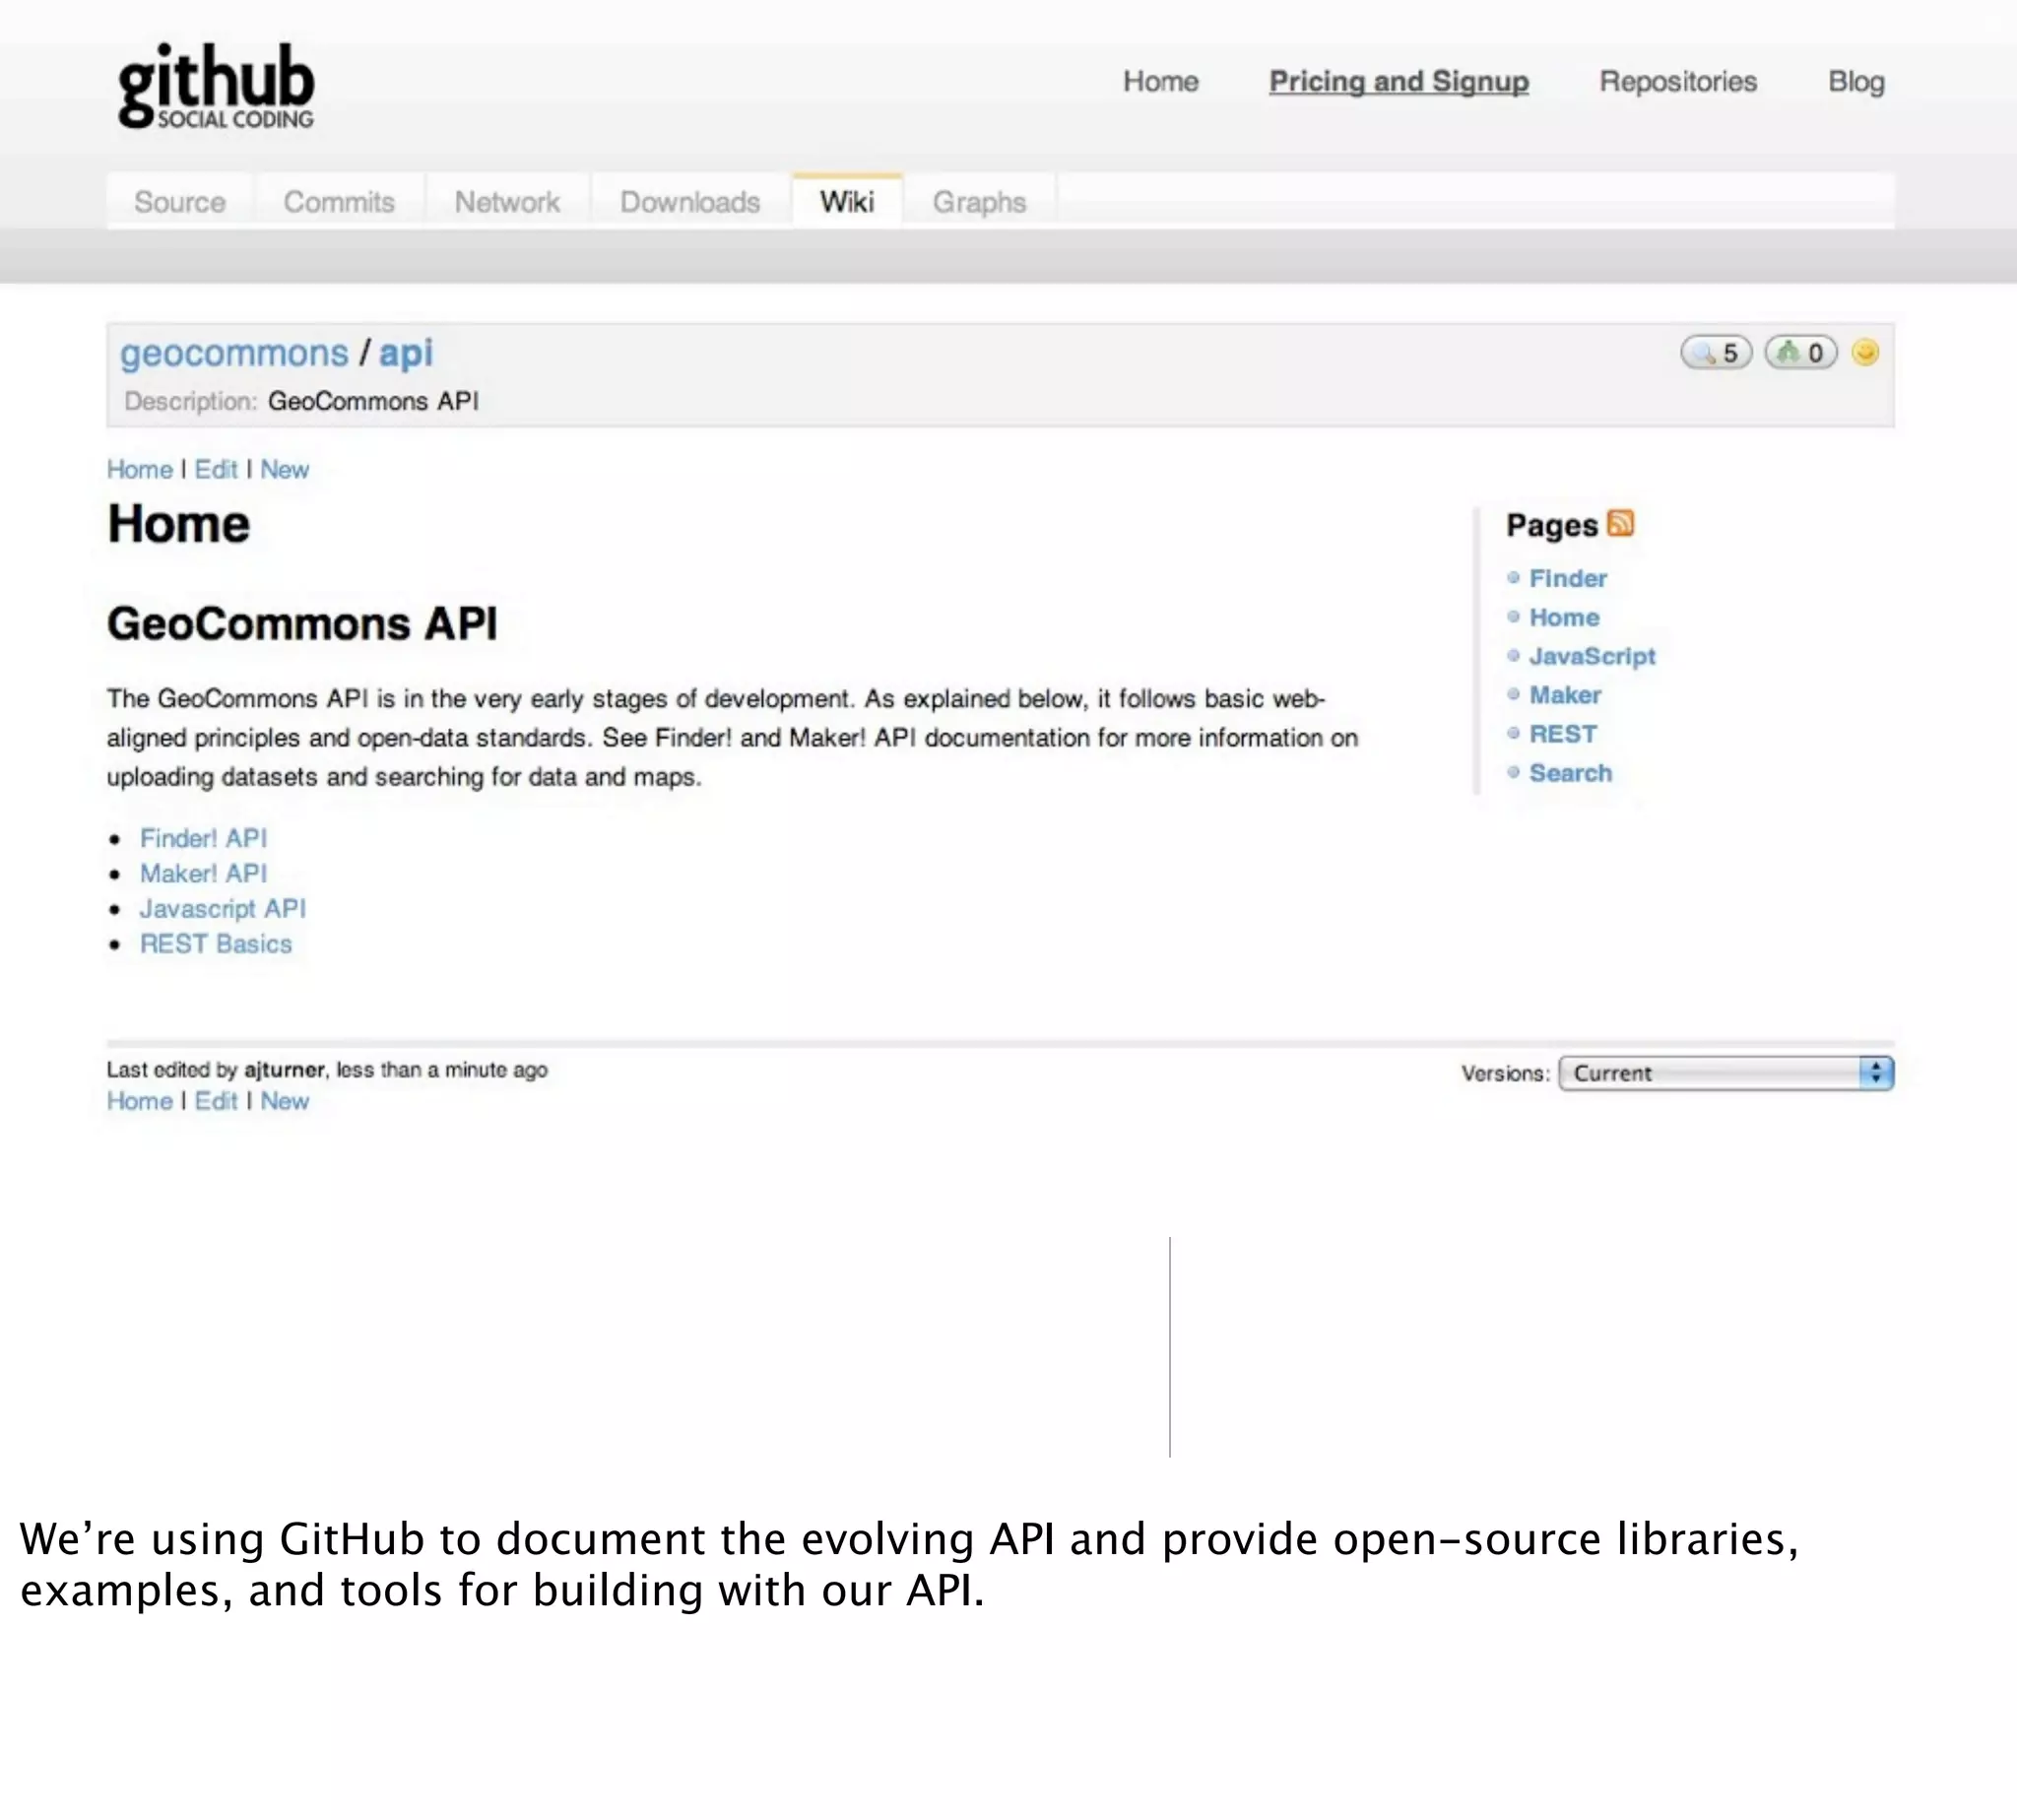The height and width of the screenshot is (1820, 2017).
Task: Click the GeoCommons API heading text
Action: 302,623
